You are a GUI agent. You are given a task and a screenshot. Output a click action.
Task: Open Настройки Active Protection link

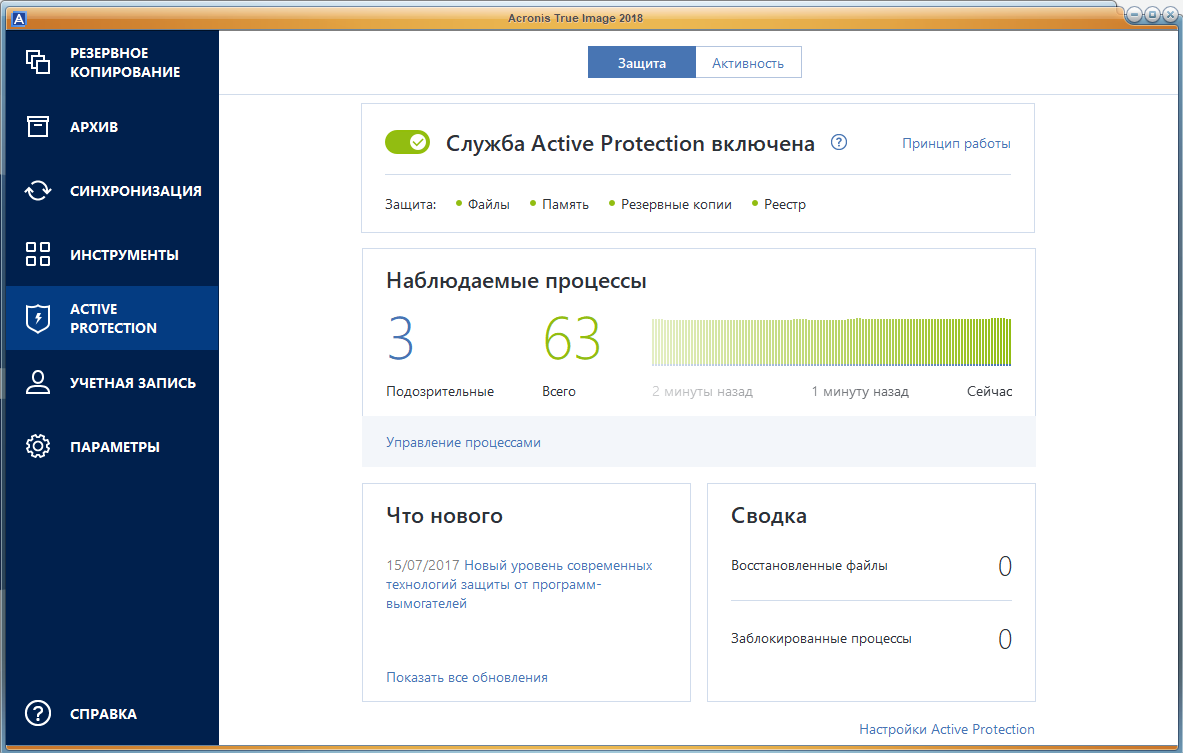(x=946, y=729)
